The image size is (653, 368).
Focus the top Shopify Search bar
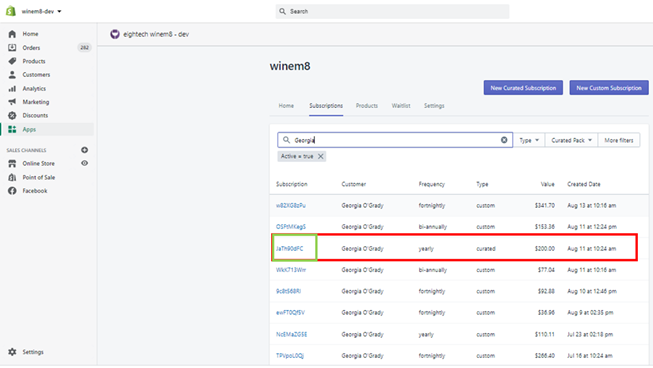tap(392, 11)
